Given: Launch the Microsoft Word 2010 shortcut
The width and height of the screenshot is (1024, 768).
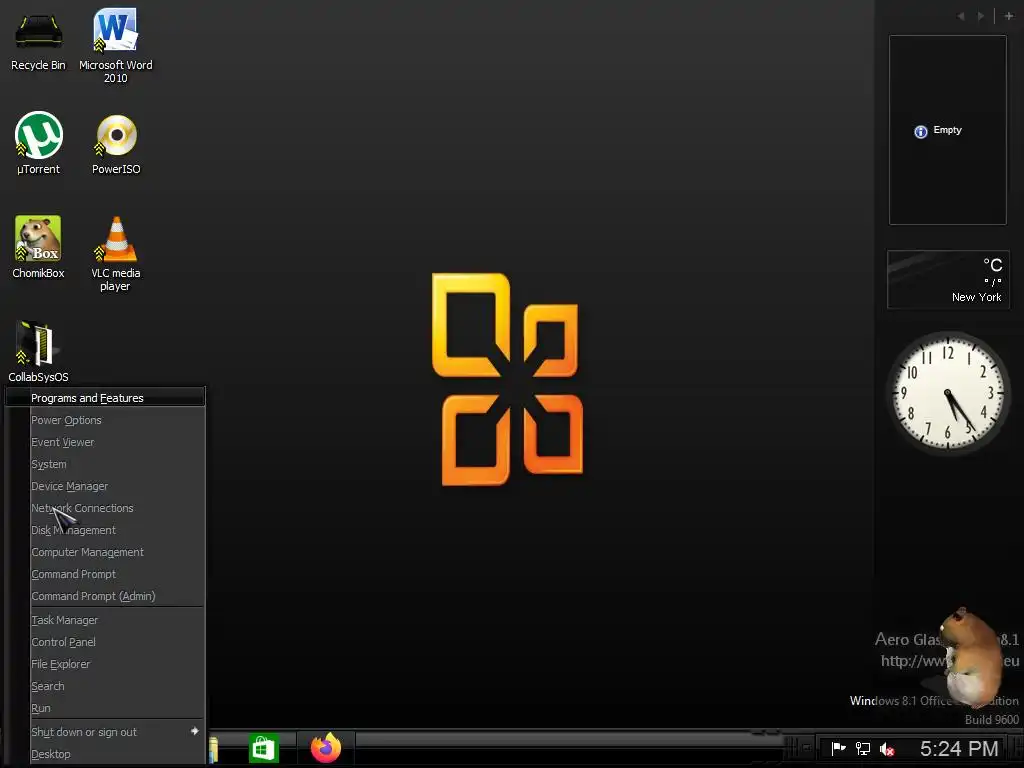Looking at the screenshot, I should (x=116, y=44).
